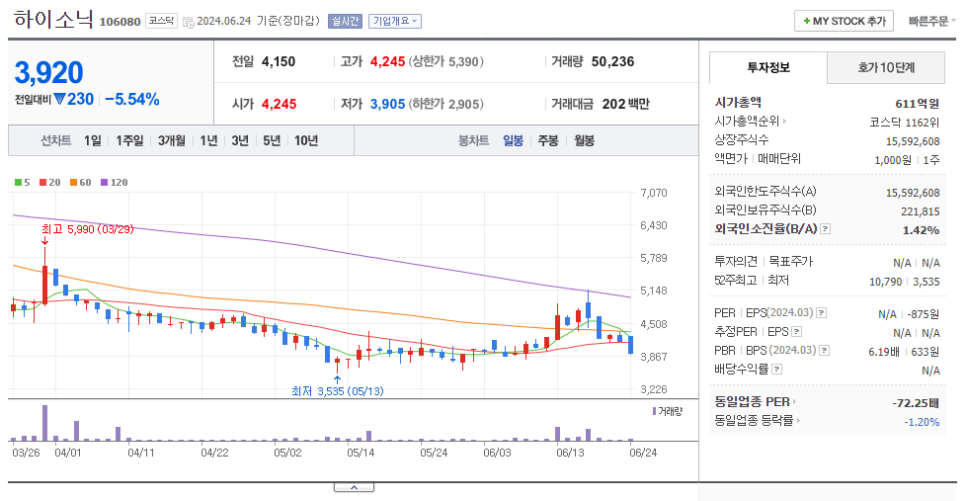Click the 거래대금 value 202 백만
Viewport: 966px width, 501px height.
pyautogui.click(x=625, y=104)
